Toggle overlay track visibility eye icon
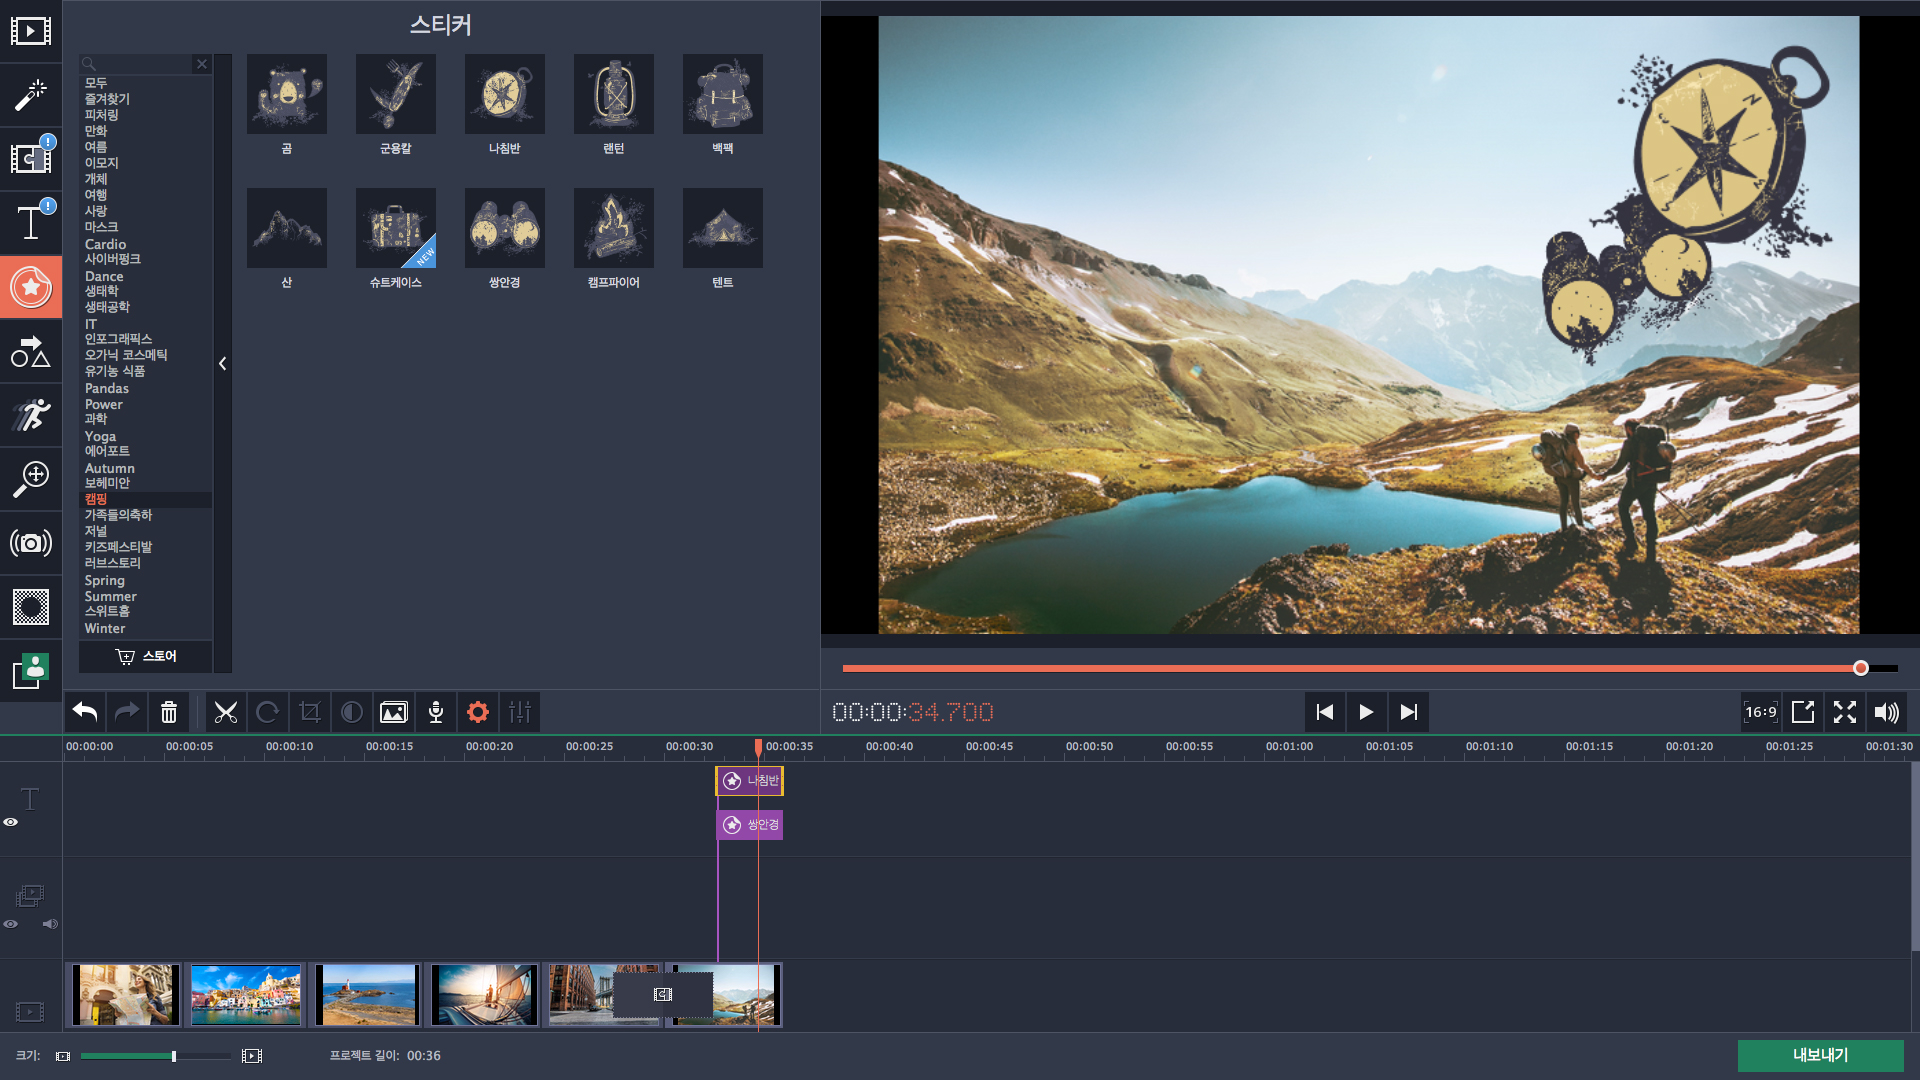This screenshot has width=1920, height=1080. tap(11, 924)
